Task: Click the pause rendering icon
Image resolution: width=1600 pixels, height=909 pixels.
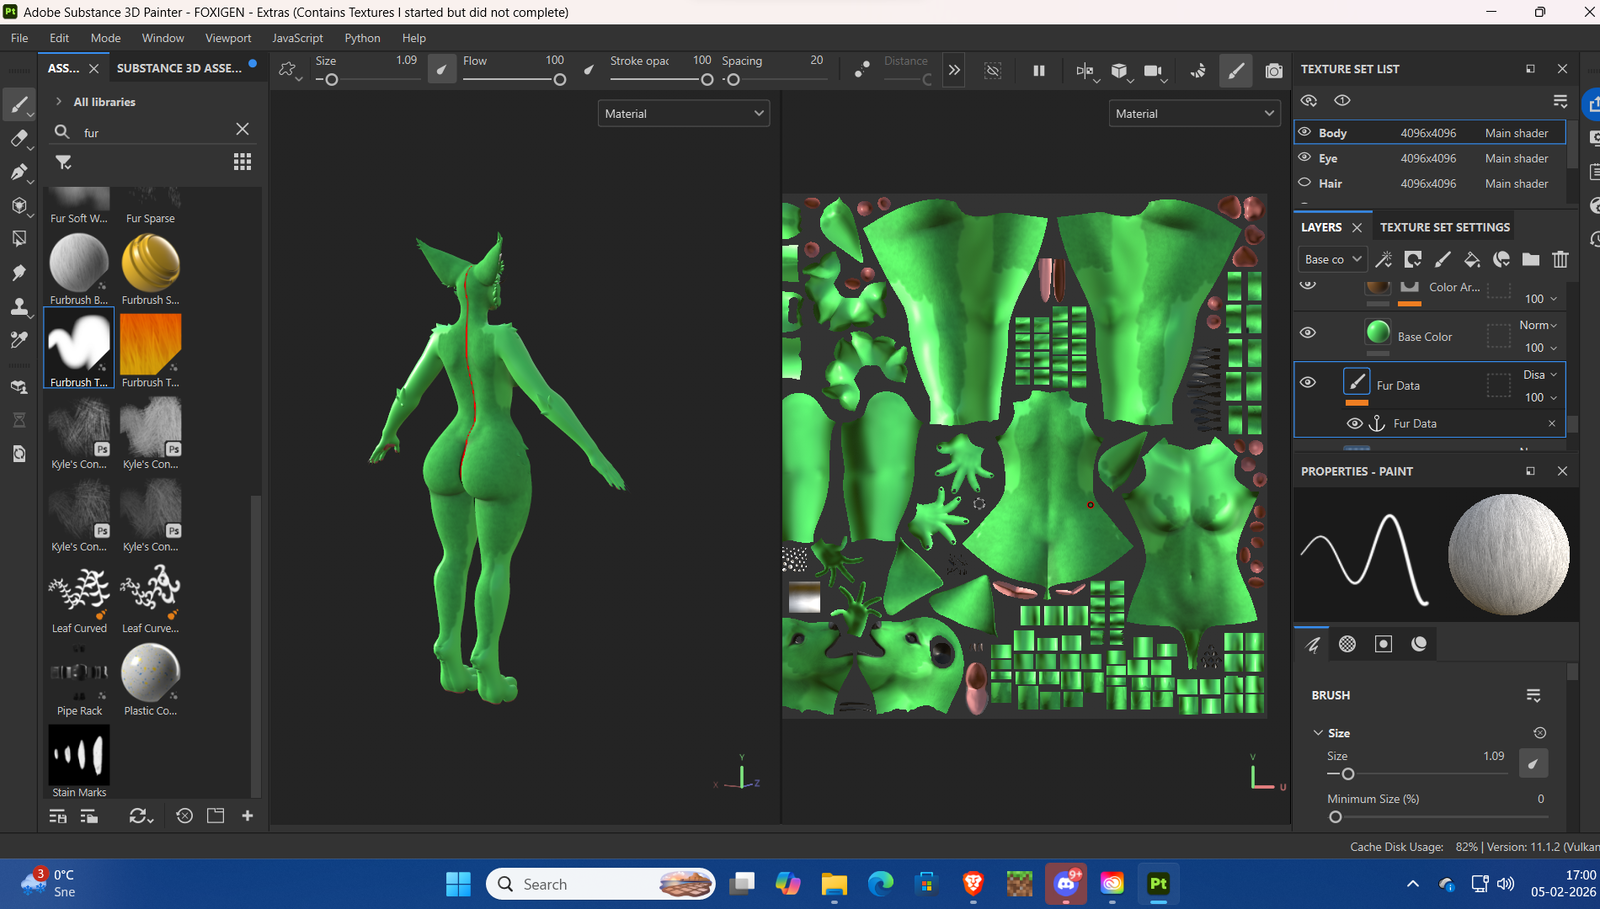Action: [x=1039, y=71]
